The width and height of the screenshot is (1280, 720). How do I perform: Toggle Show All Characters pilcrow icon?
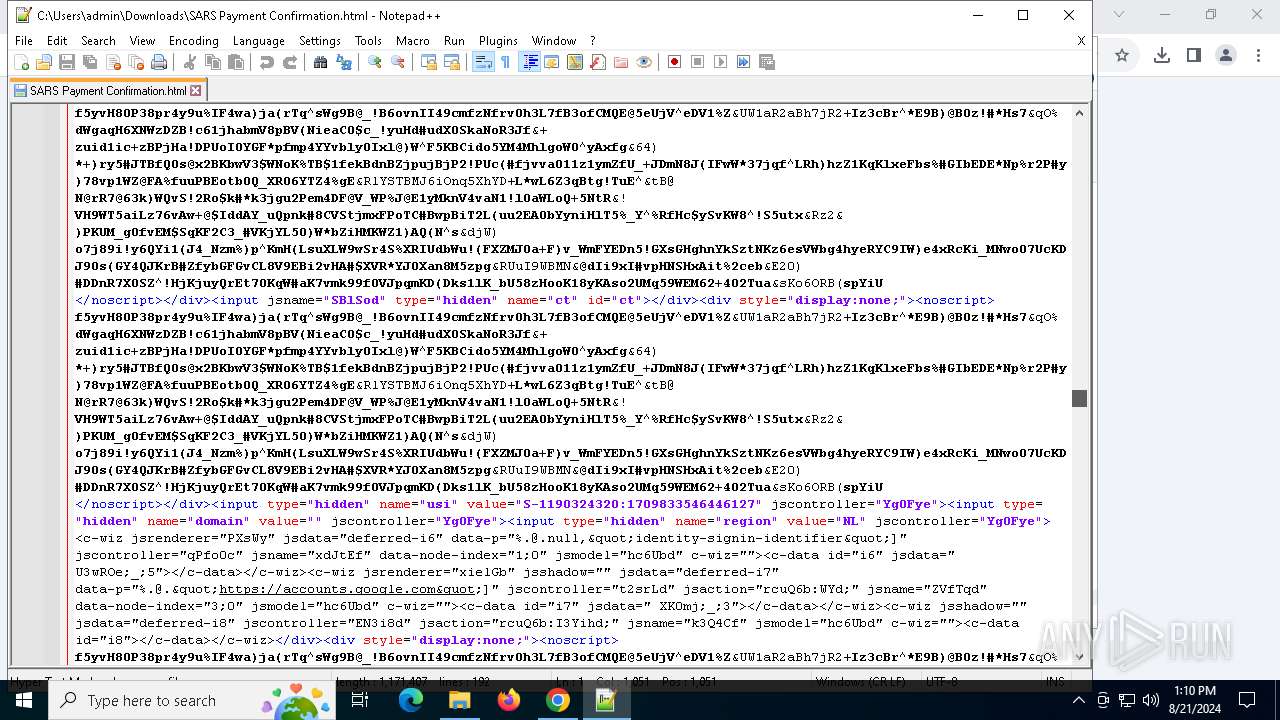click(506, 62)
